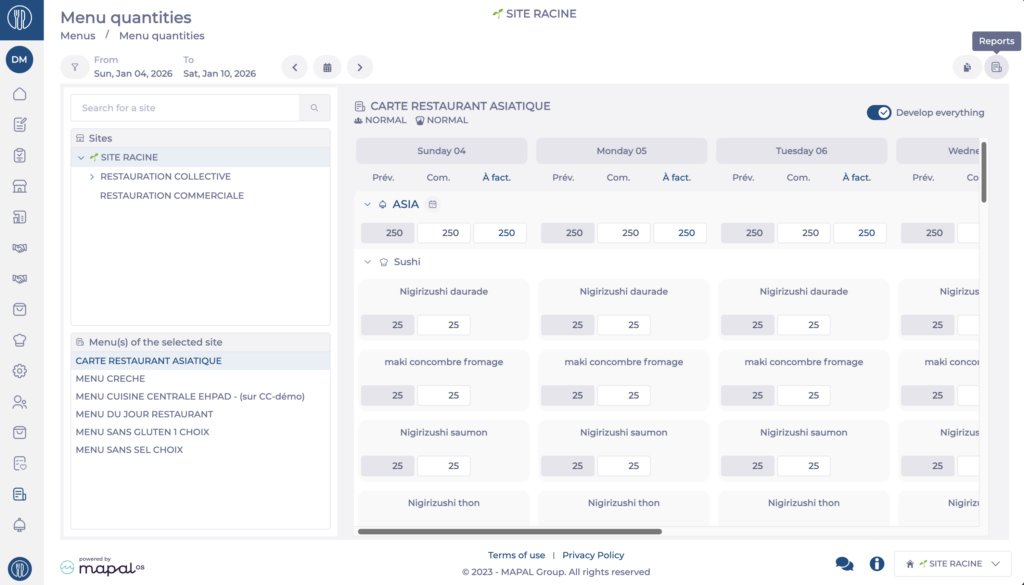This screenshot has height=585, width=1024.
Task: Focus the Search for a site field
Action: pyautogui.click(x=185, y=108)
